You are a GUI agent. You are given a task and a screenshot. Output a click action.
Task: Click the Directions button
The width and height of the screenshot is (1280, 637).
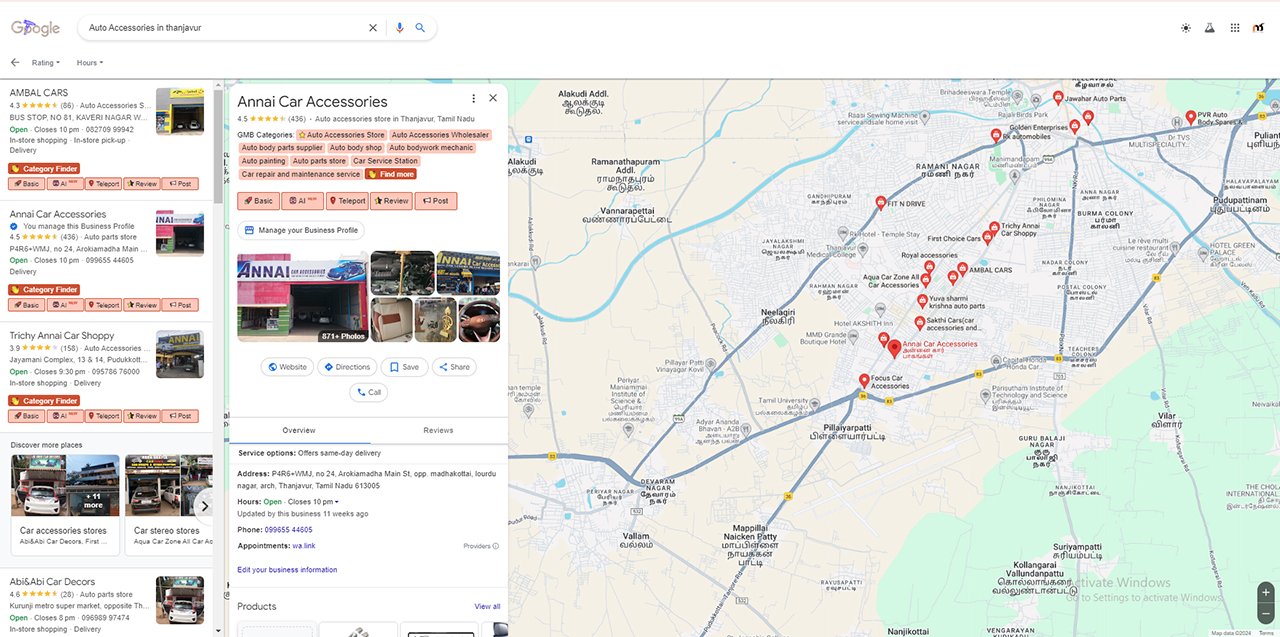[346, 367]
